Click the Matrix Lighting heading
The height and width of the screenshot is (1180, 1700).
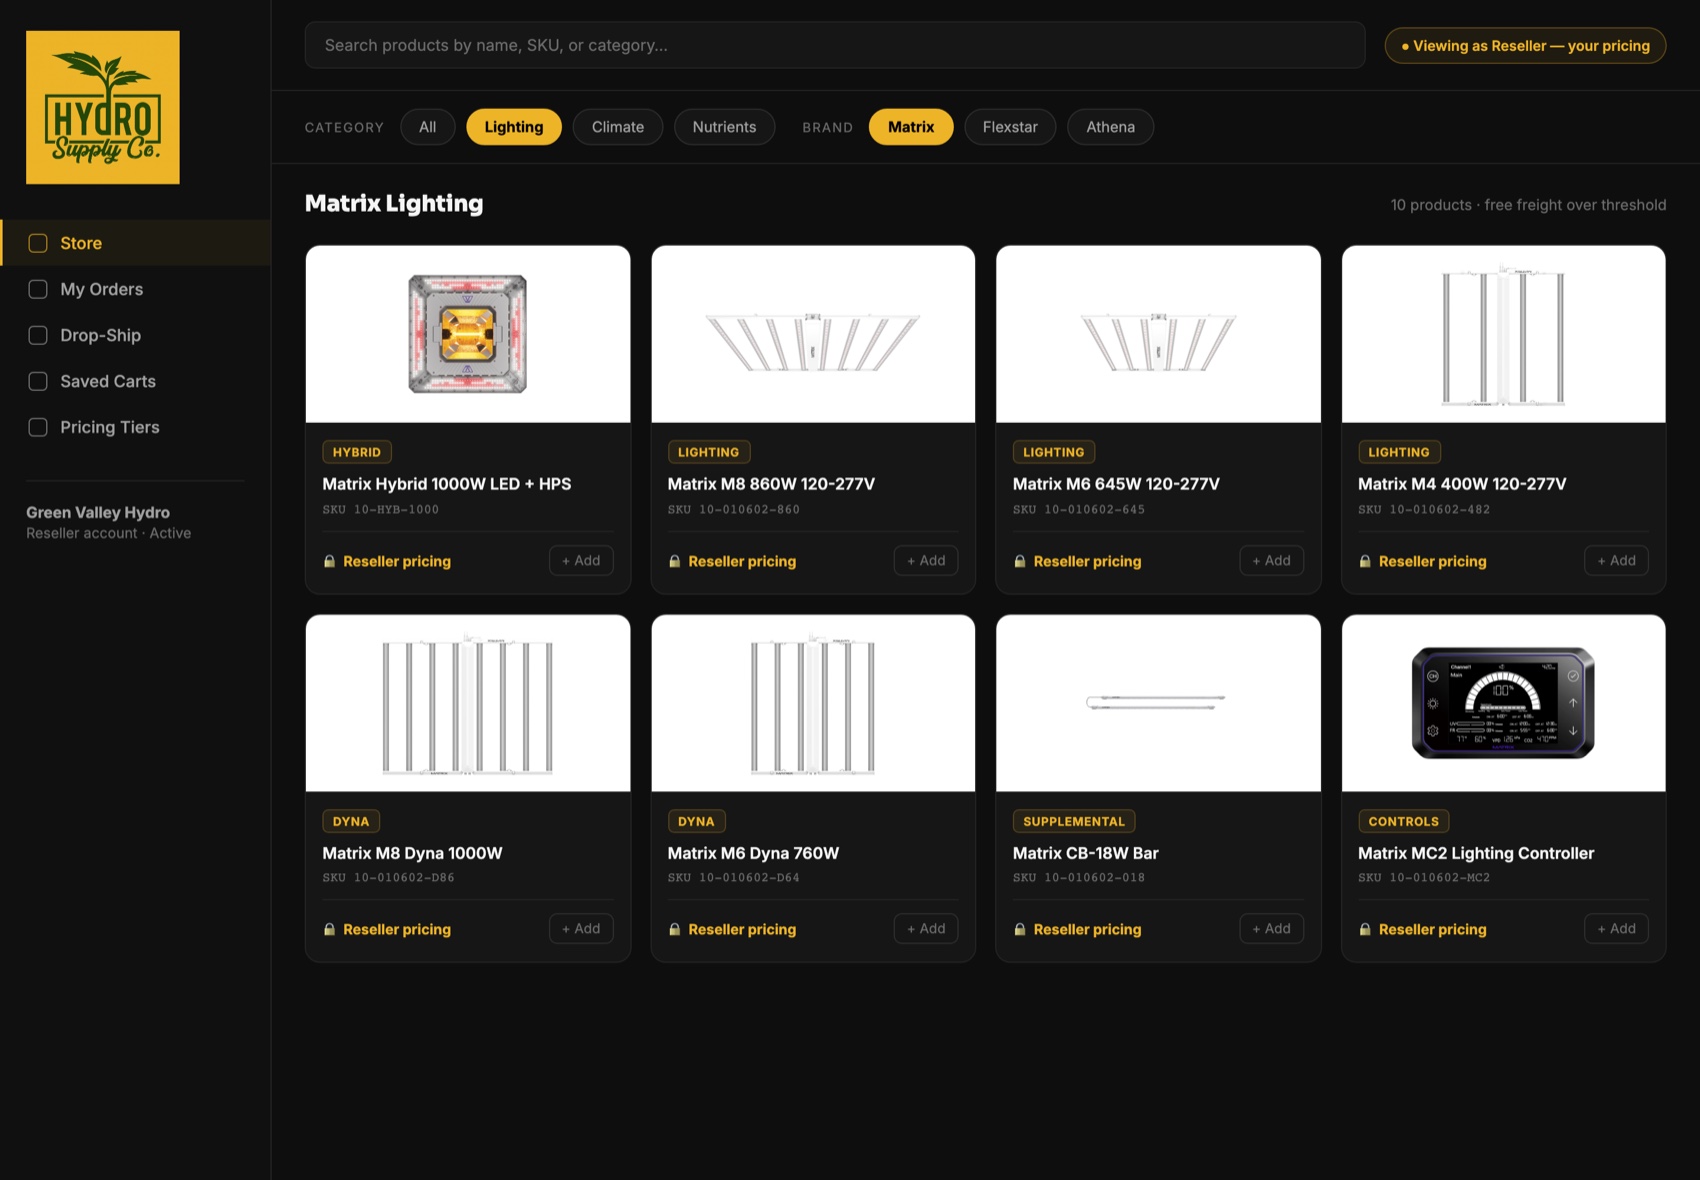(394, 203)
